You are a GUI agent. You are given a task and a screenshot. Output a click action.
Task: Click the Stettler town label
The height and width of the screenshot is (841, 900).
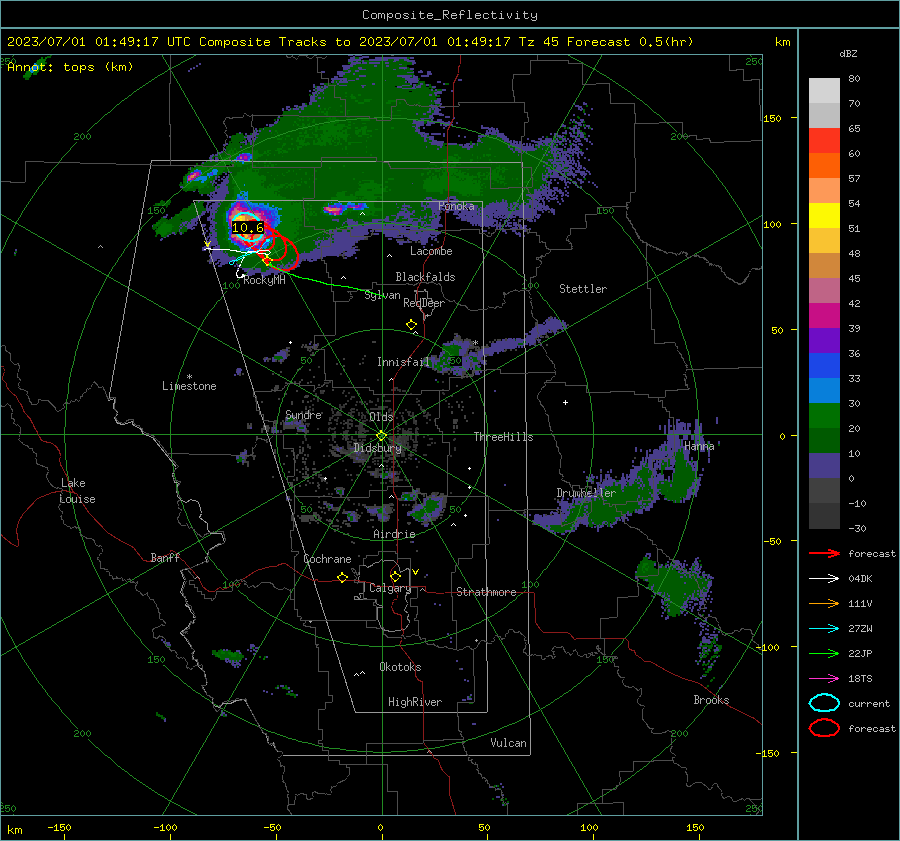coord(583,289)
